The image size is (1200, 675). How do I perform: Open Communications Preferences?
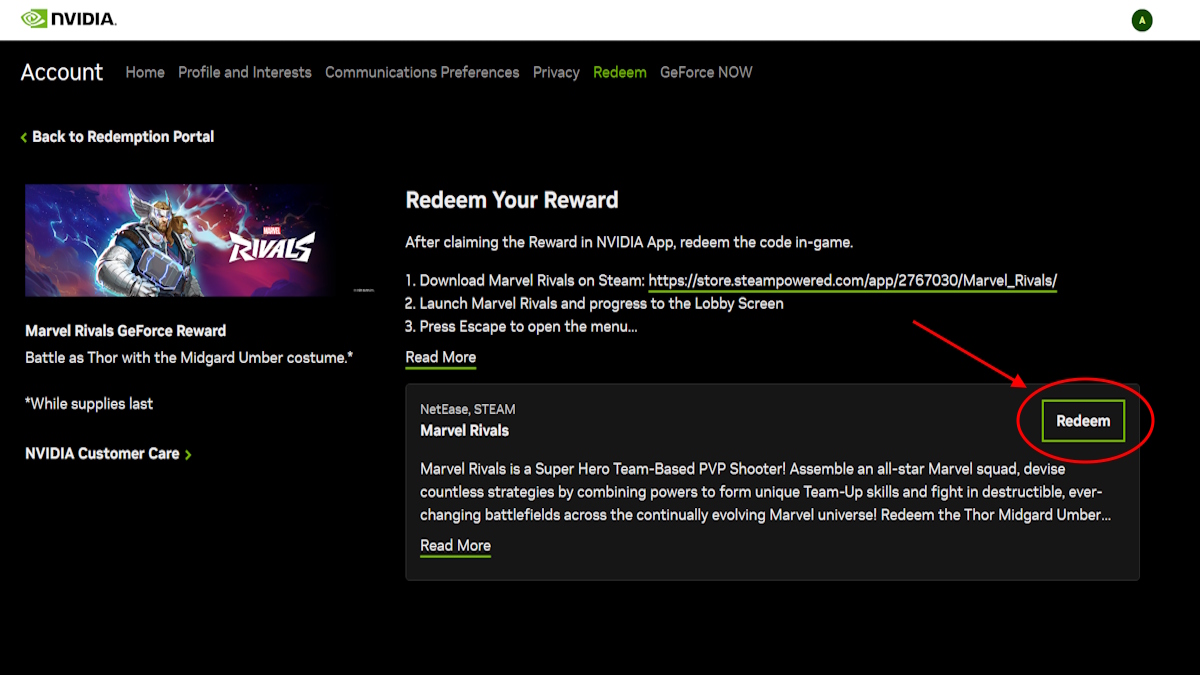[422, 72]
